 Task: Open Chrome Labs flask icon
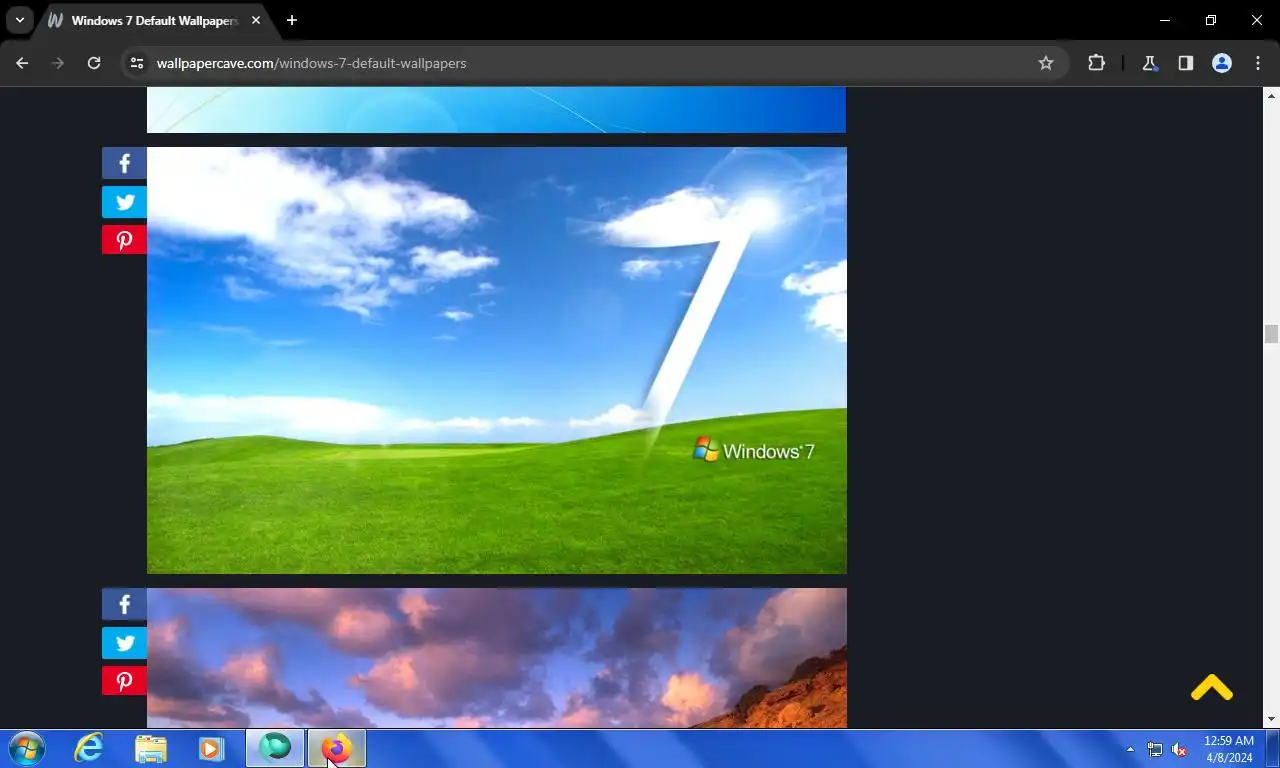pos(1149,63)
